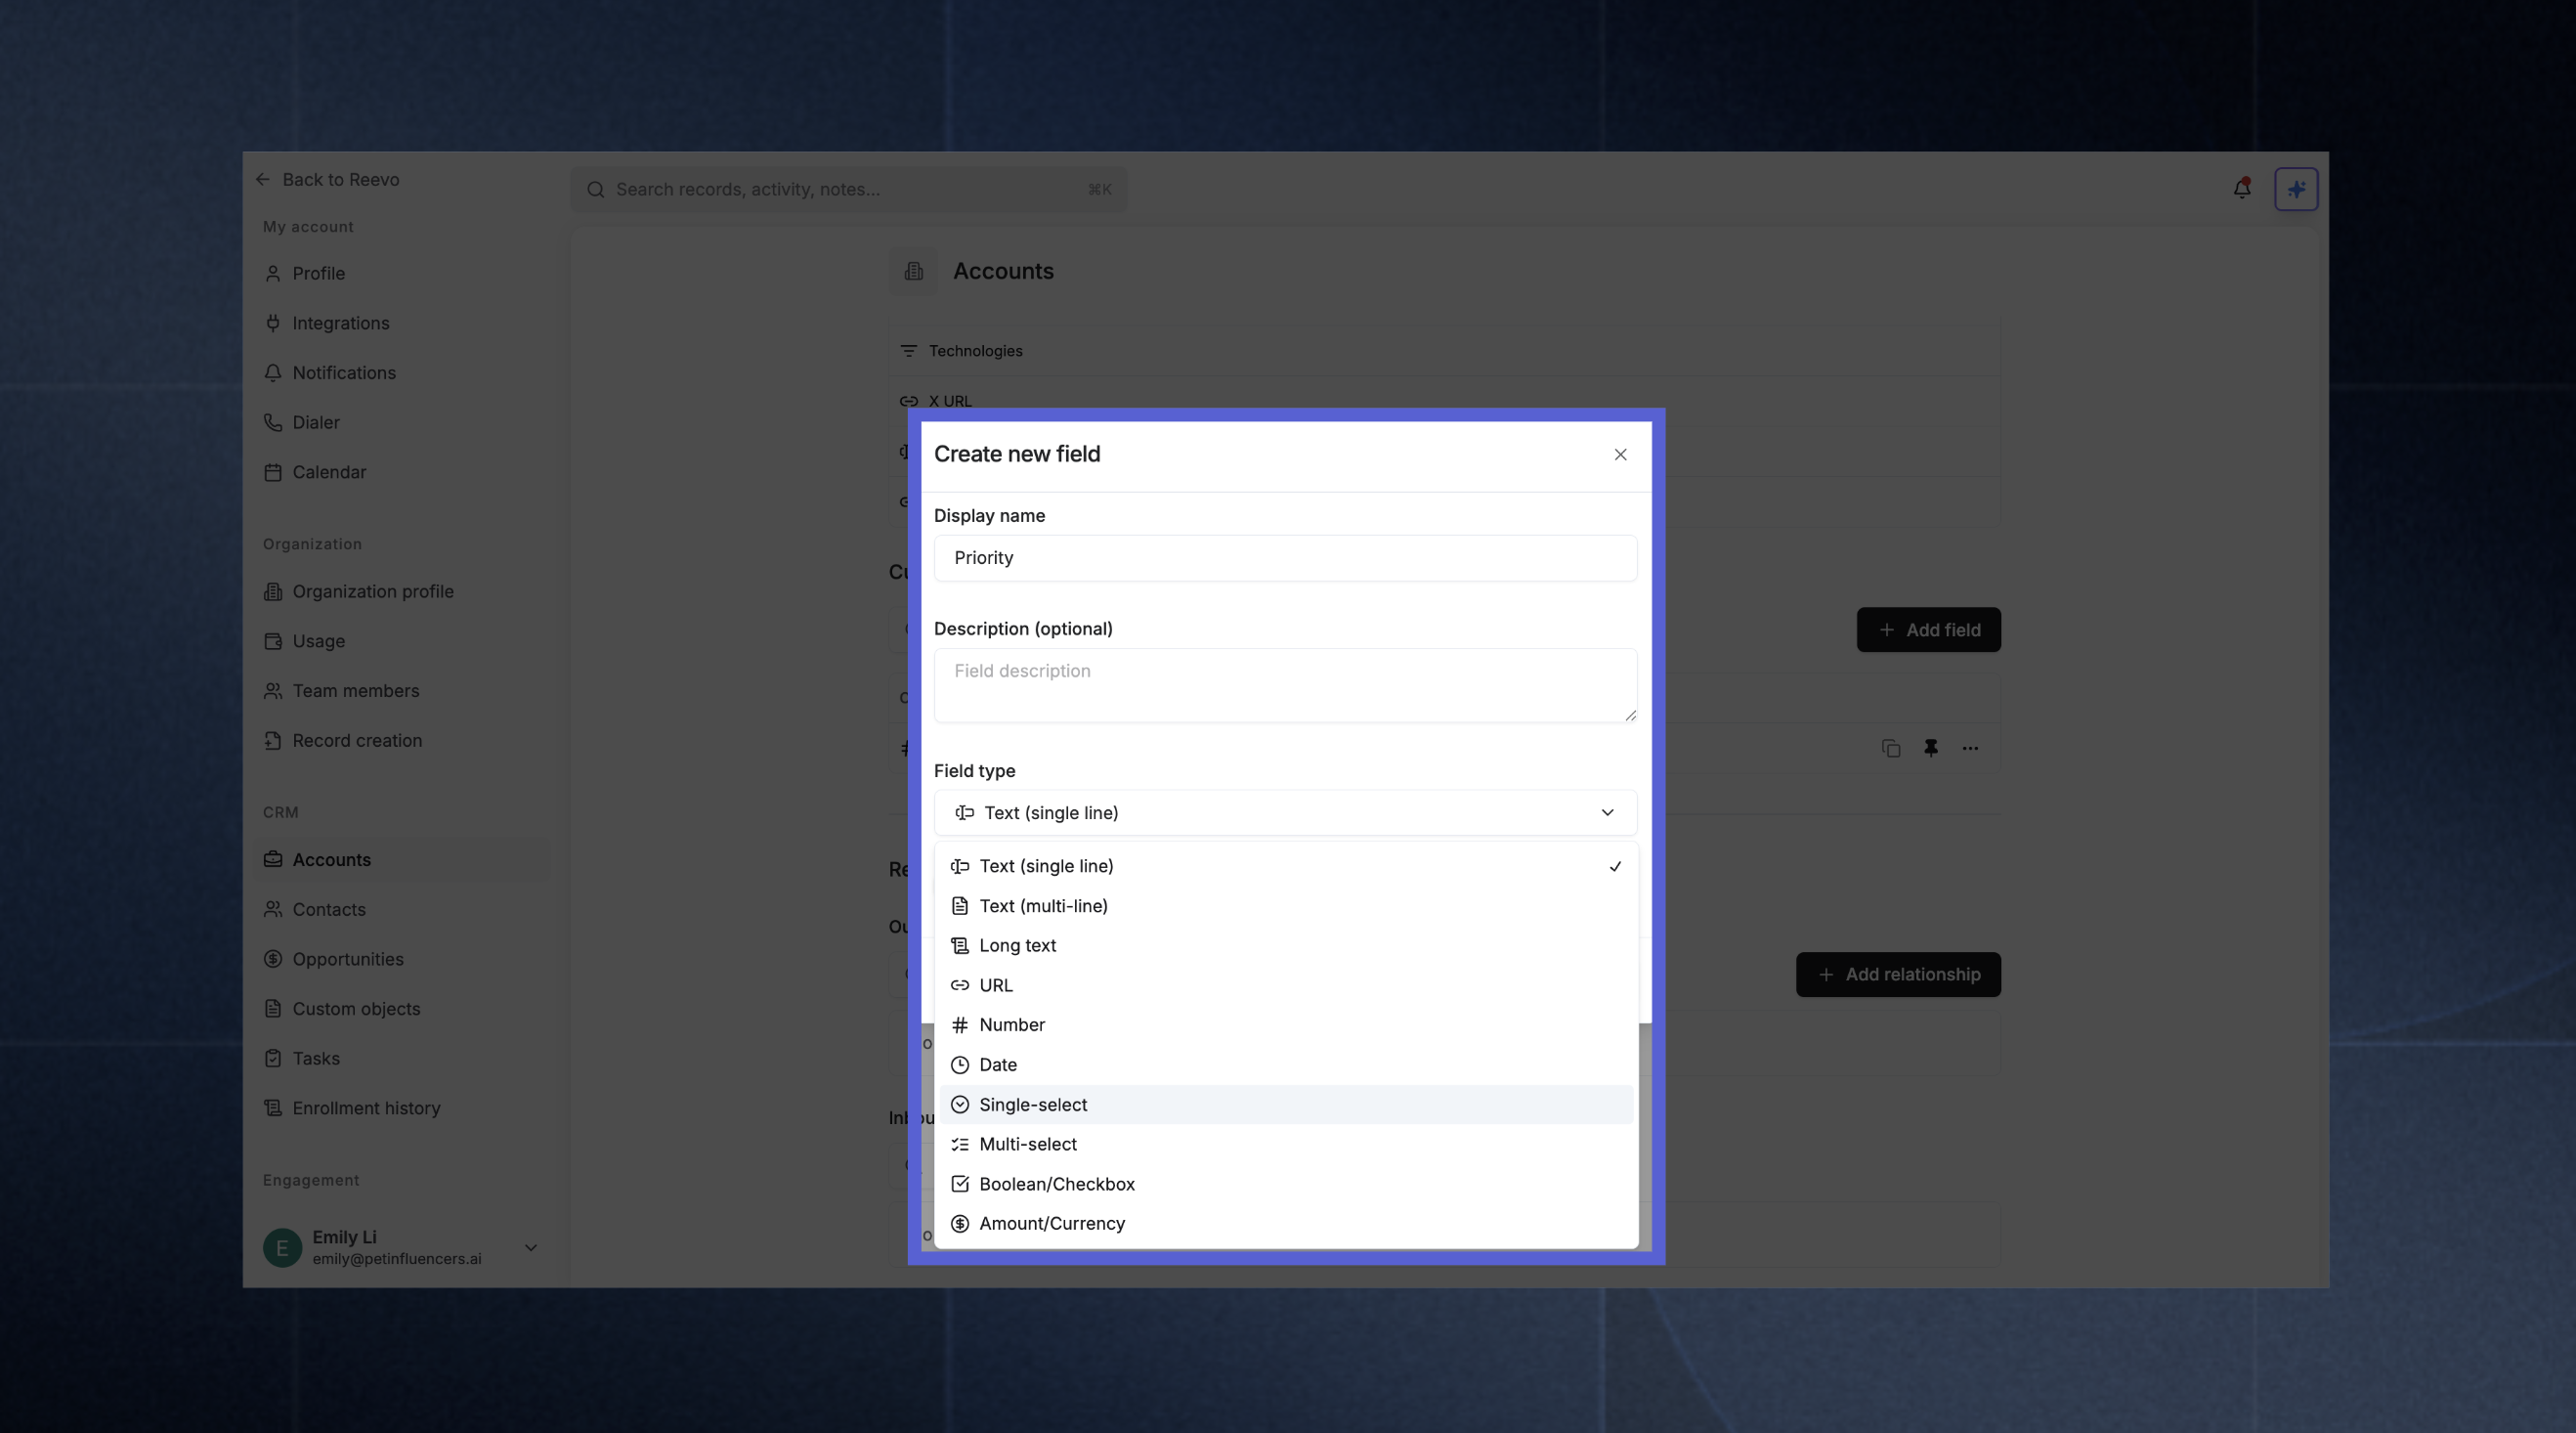Open the three-dot more options icon

pyautogui.click(x=1969, y=748)
